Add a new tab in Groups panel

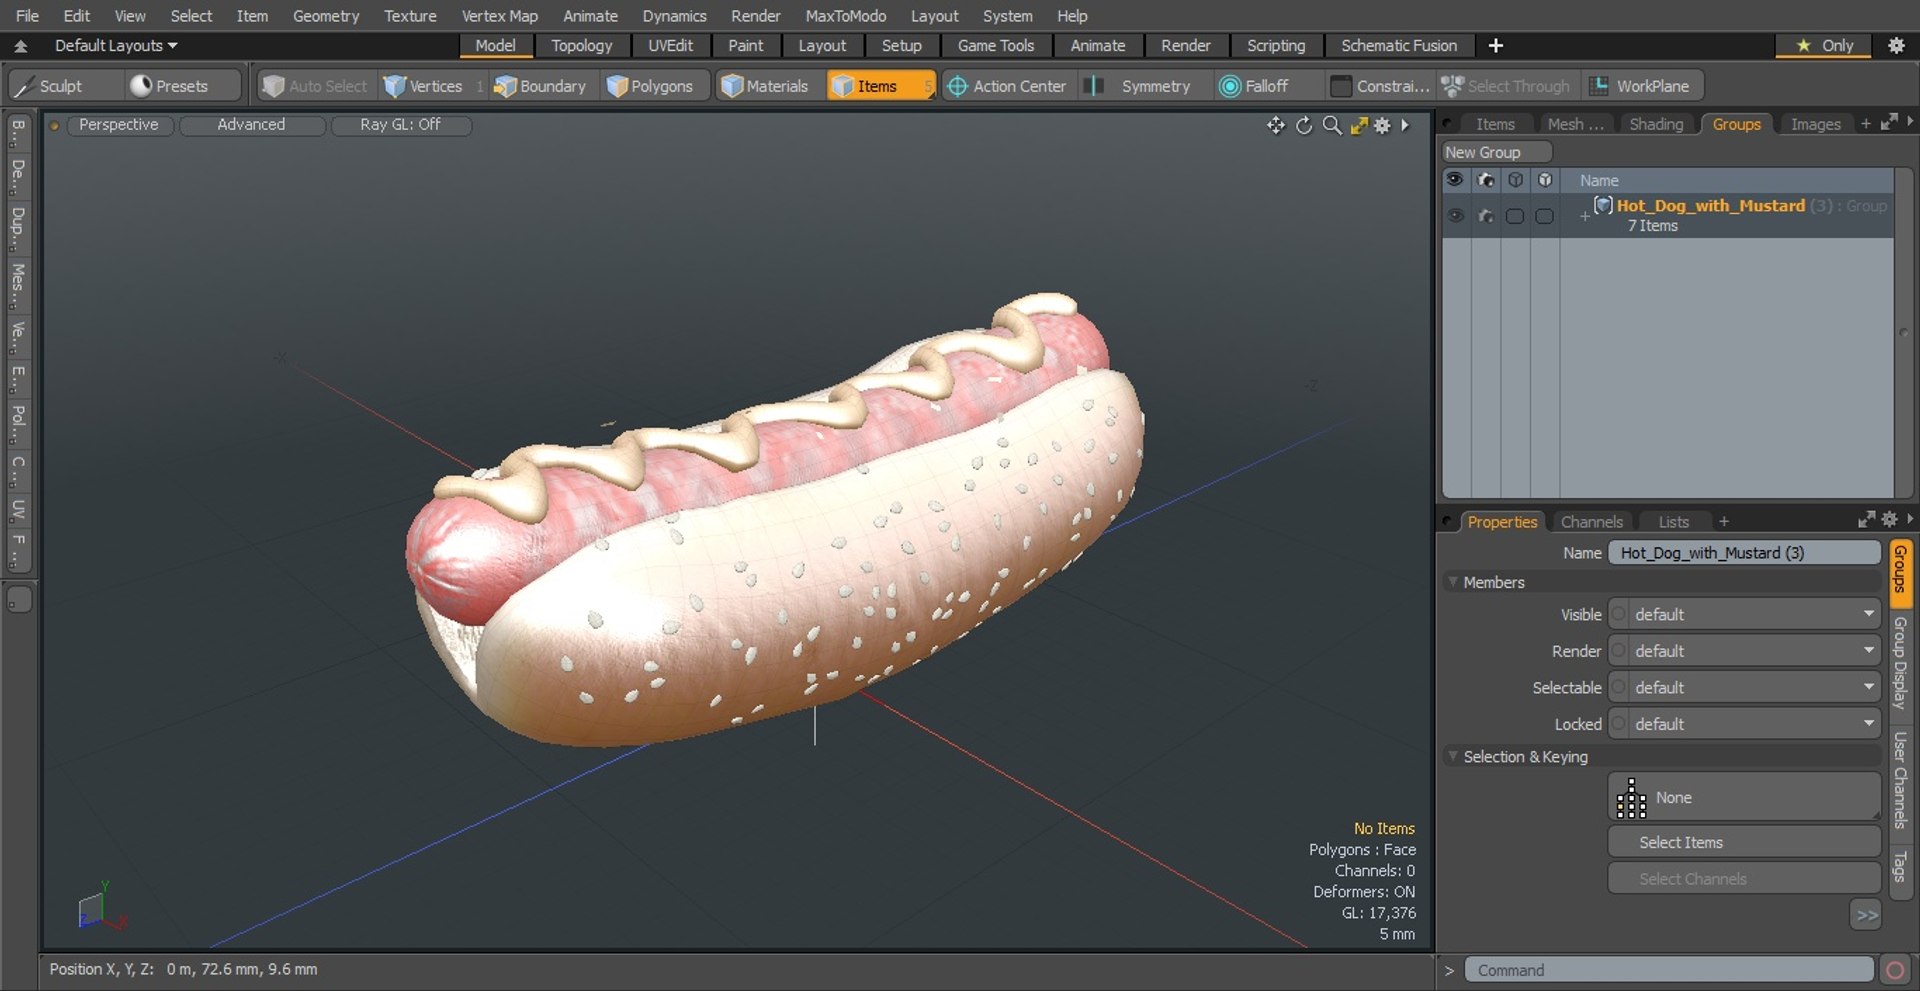[x=1865, y=124]
